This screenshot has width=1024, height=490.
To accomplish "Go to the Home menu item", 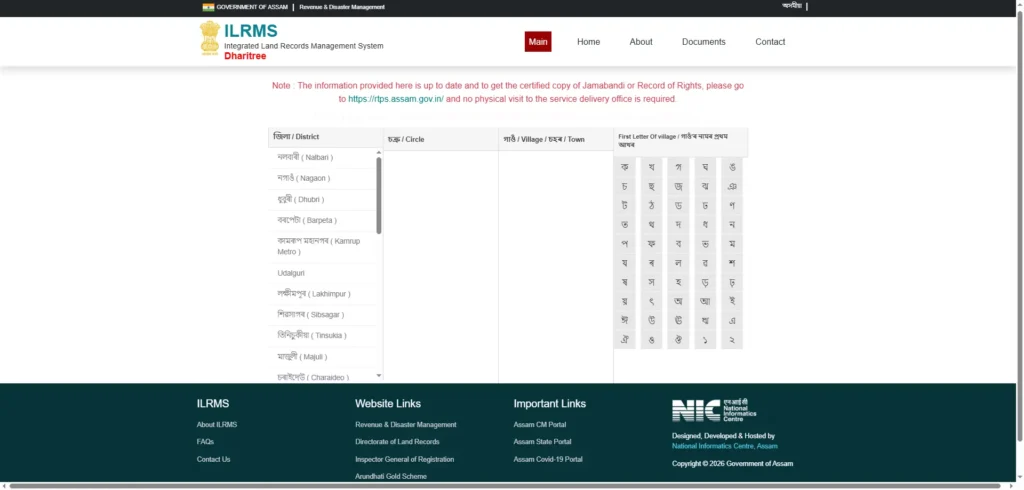I will pyautogui.click(x=588, y=42).
